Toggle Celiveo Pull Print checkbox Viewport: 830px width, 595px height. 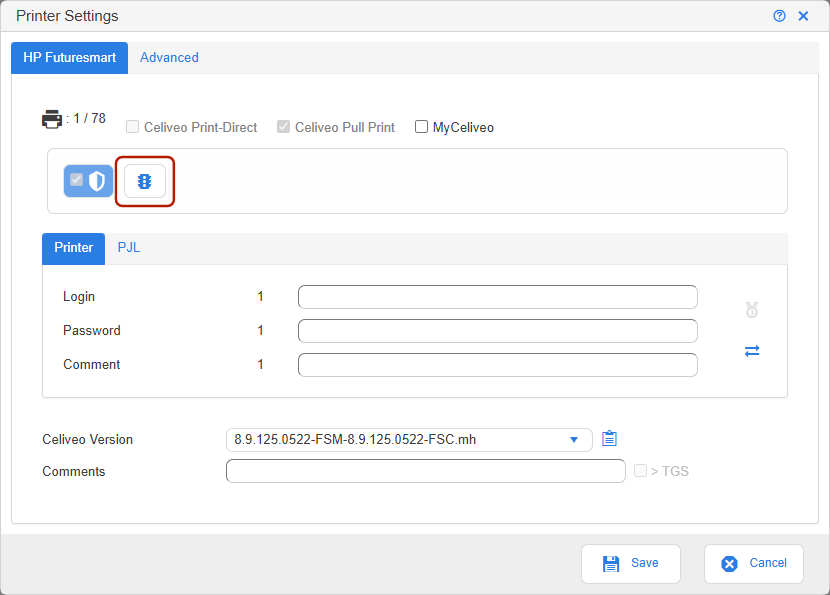284,127
